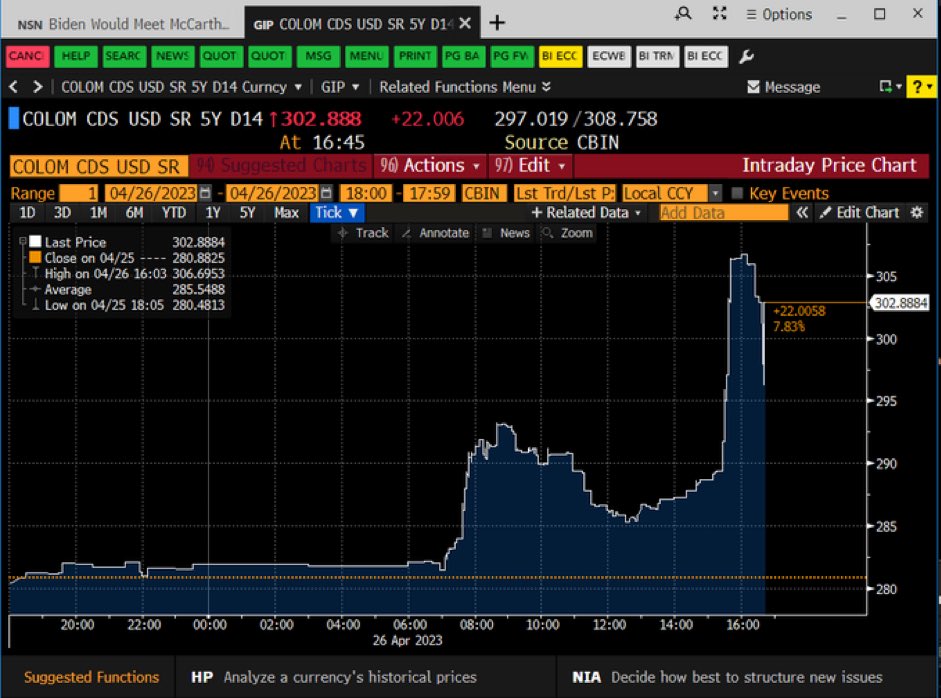The image size is (941, 698).
Task: Select the 5Y range period
Action: [x=247, y=212]
